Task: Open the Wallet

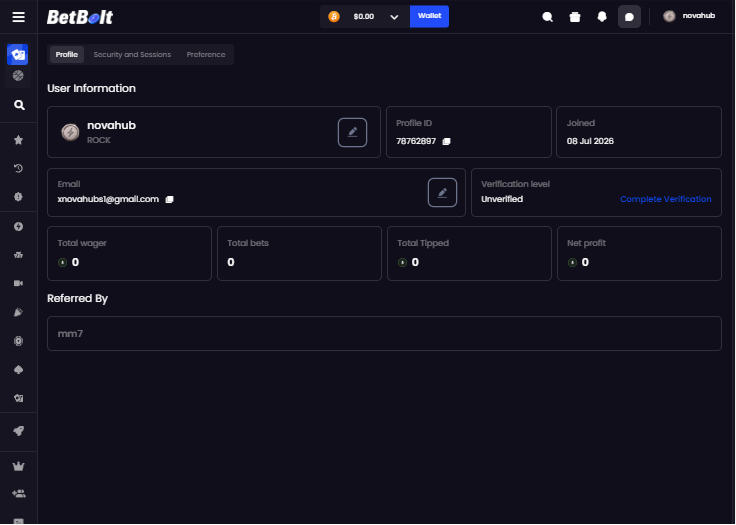Action: 429,16
